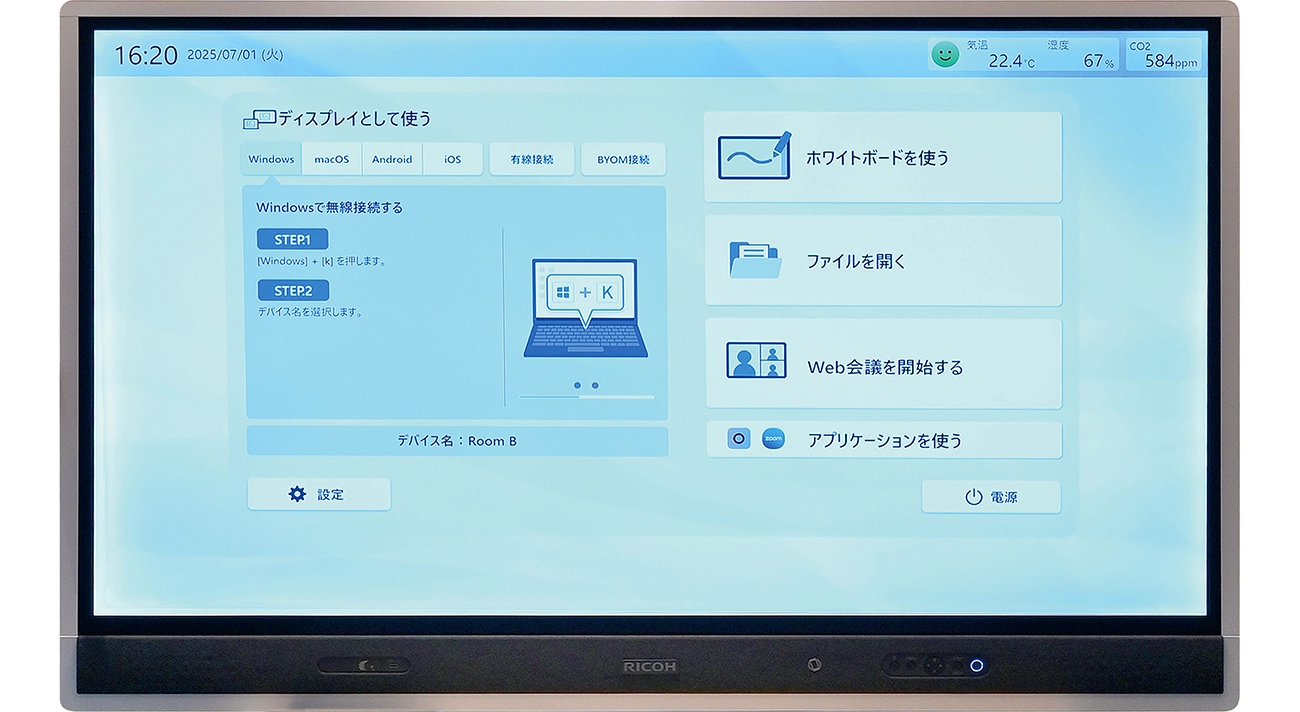Select the Windows tab

point(271,159)
